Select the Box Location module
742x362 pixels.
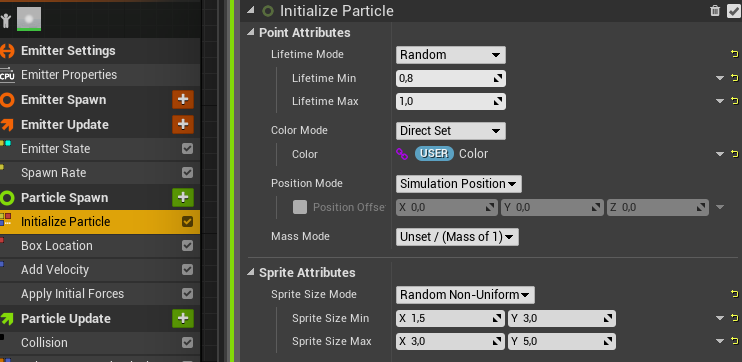click(x=57, y=246)
